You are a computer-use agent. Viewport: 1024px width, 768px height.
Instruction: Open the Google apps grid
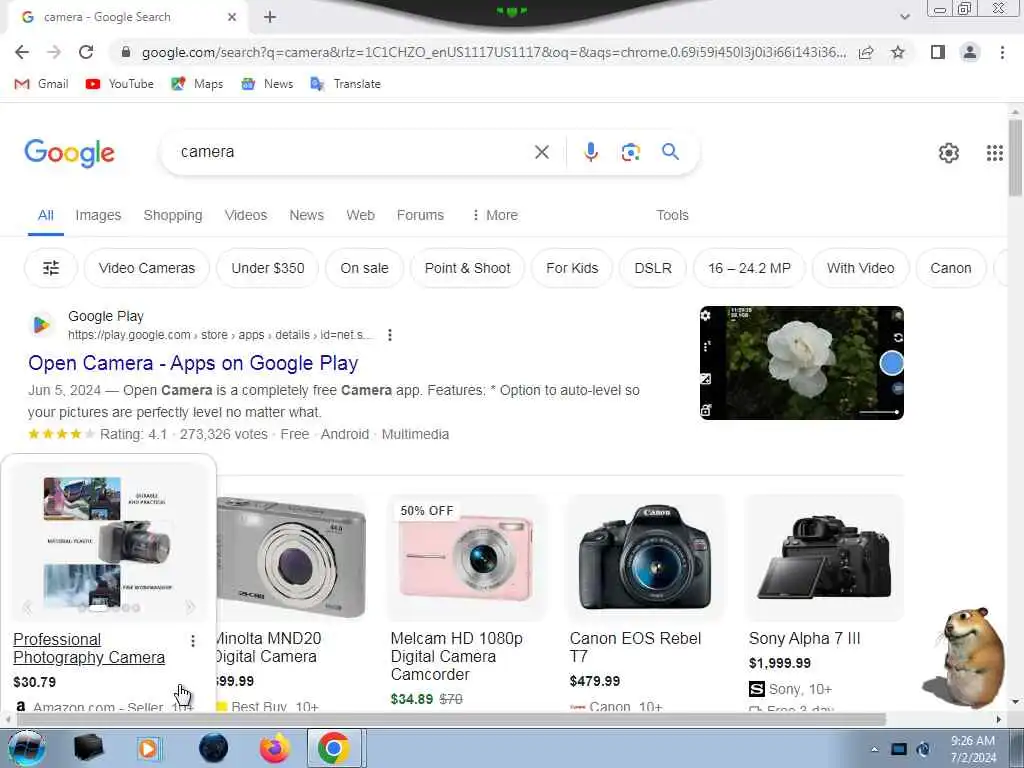[995, 153]
